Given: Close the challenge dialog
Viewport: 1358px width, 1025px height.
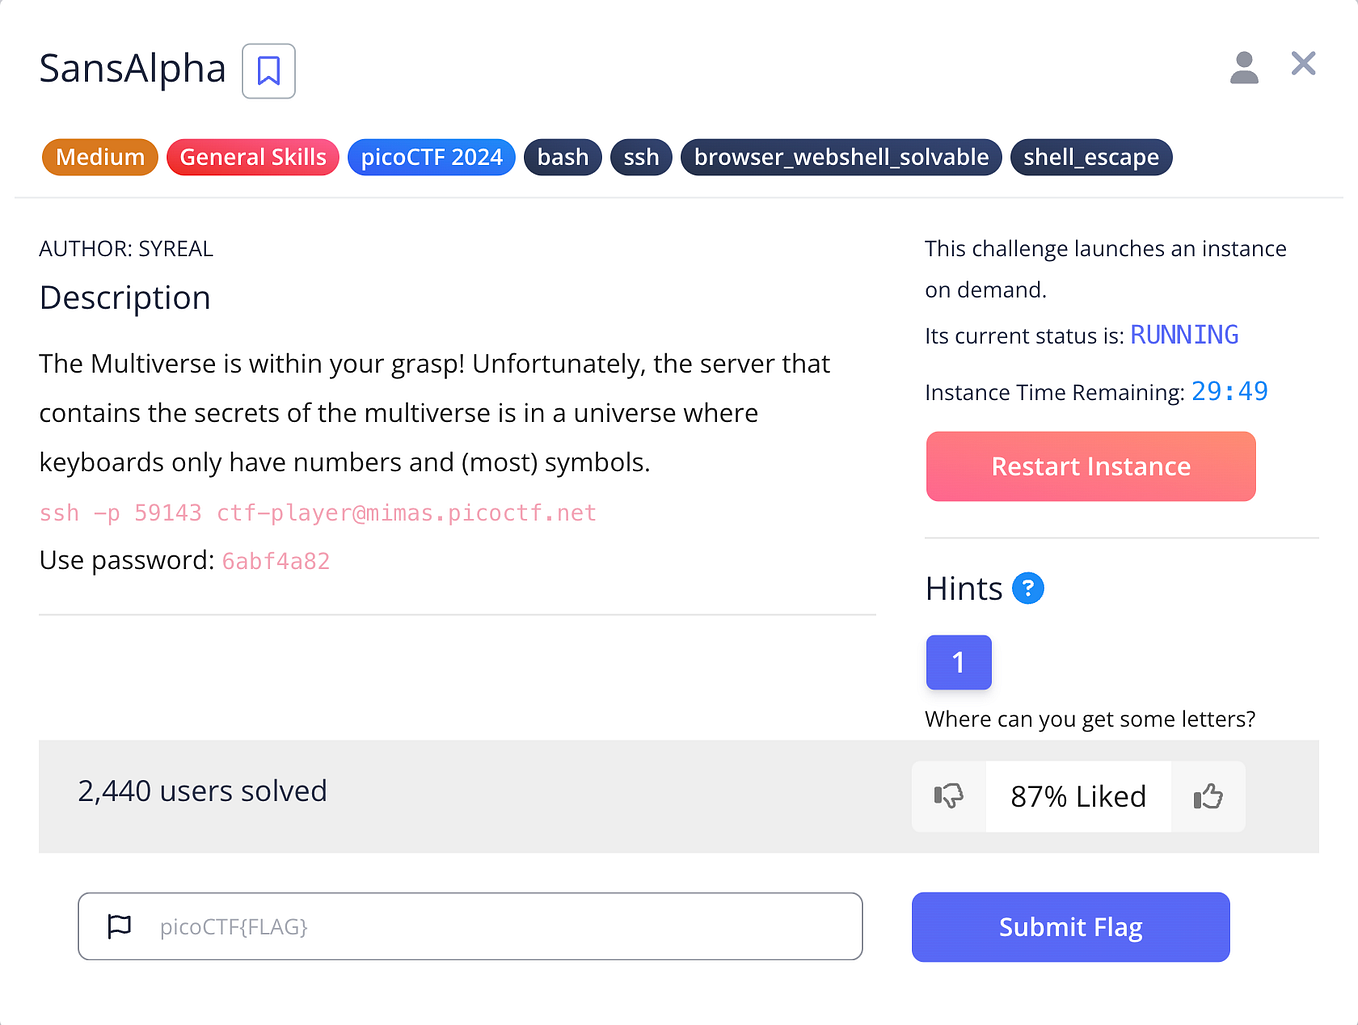Looking at the screenshot, I should click(1302, 64).
